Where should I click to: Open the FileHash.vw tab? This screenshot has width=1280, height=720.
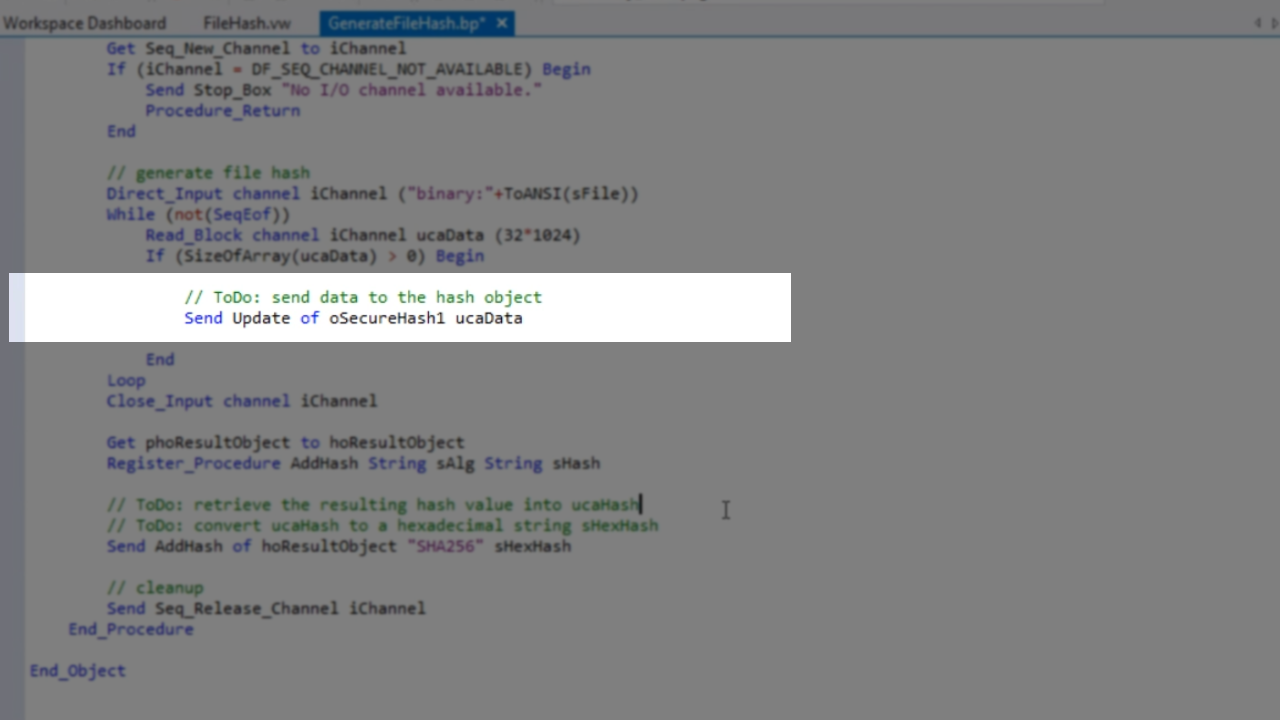[x=246, y=23]
